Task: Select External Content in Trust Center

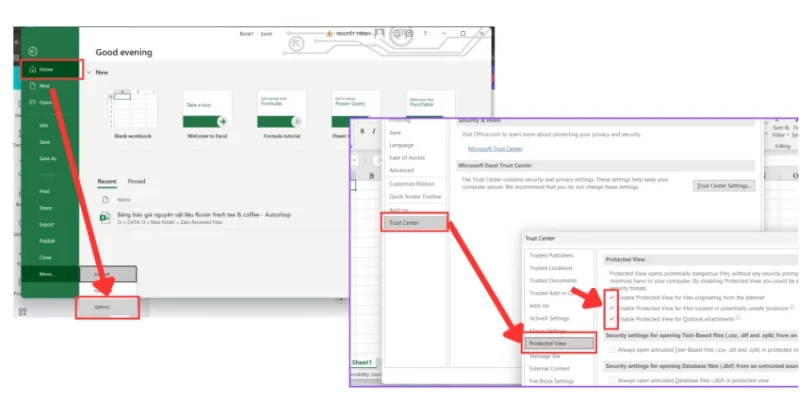Action: click(549, 368)
